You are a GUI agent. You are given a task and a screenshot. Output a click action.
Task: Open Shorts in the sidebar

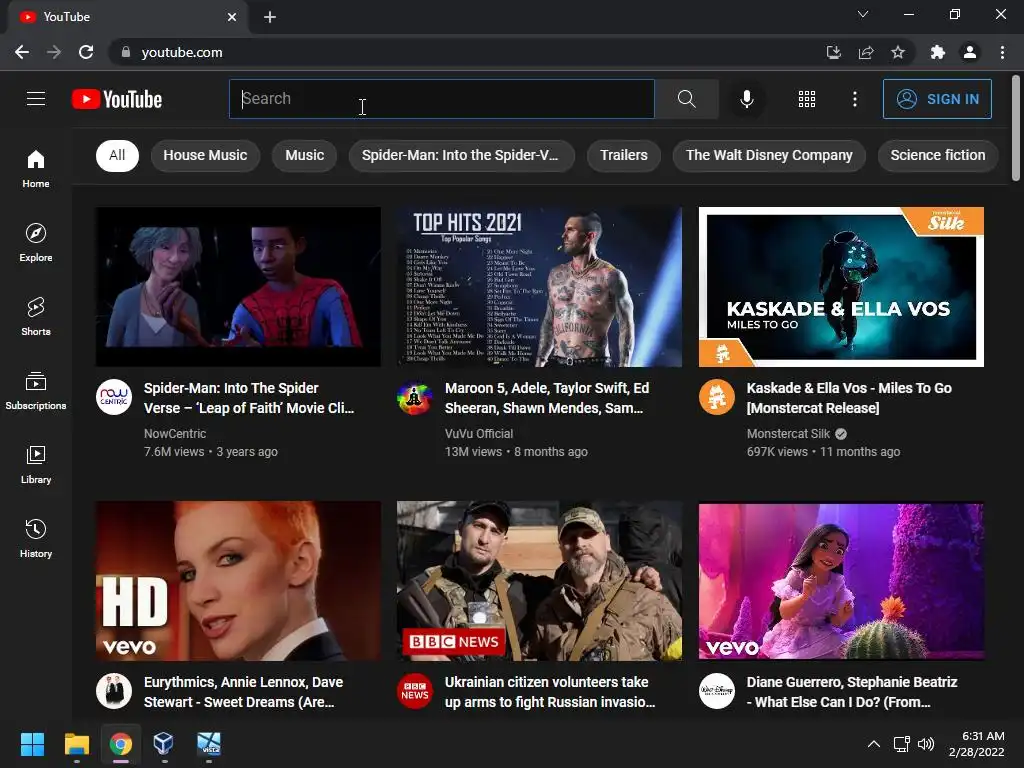(36, 317)
